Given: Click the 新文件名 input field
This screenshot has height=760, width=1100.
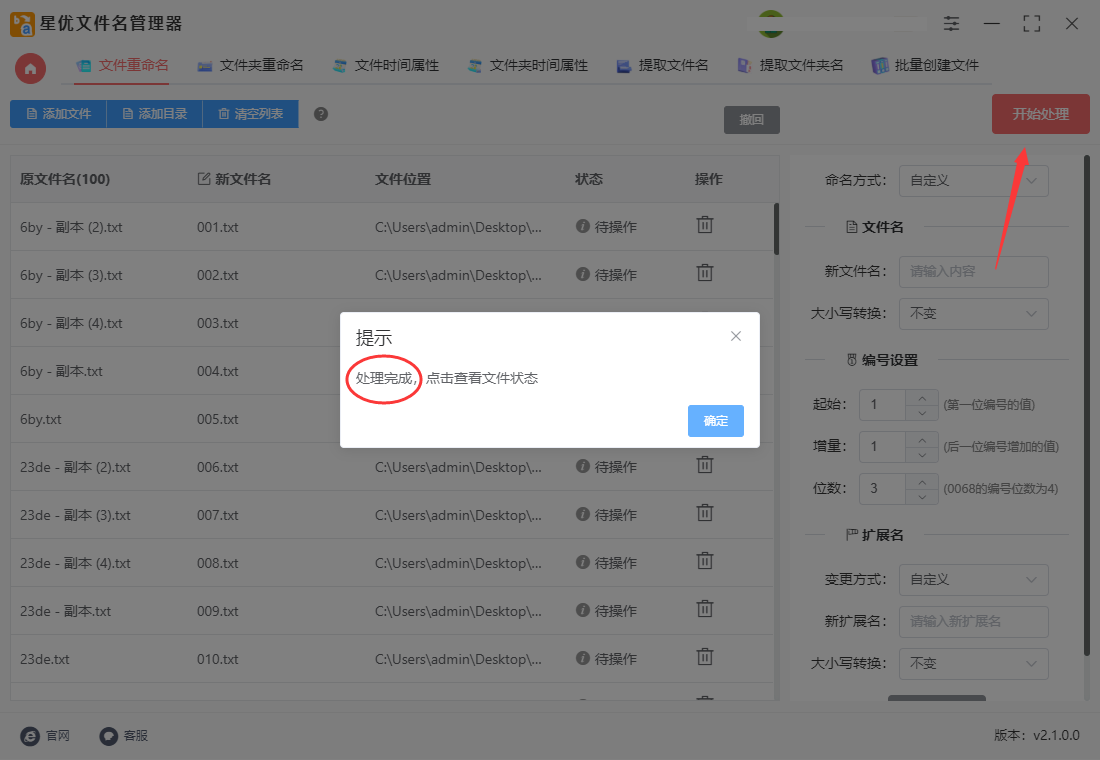Looking at the screenshot, I should (x=972, y=271).
